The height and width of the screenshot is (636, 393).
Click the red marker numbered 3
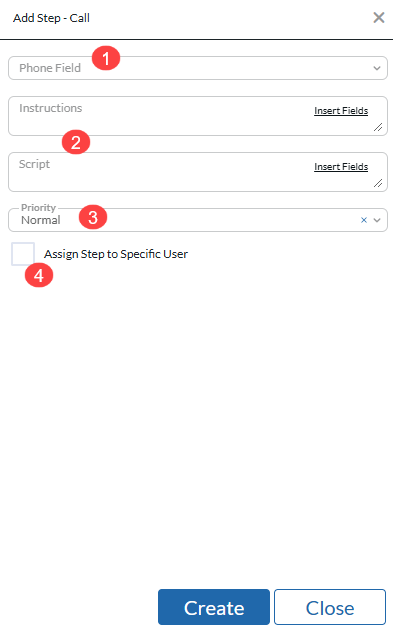[x=93, y=217]
